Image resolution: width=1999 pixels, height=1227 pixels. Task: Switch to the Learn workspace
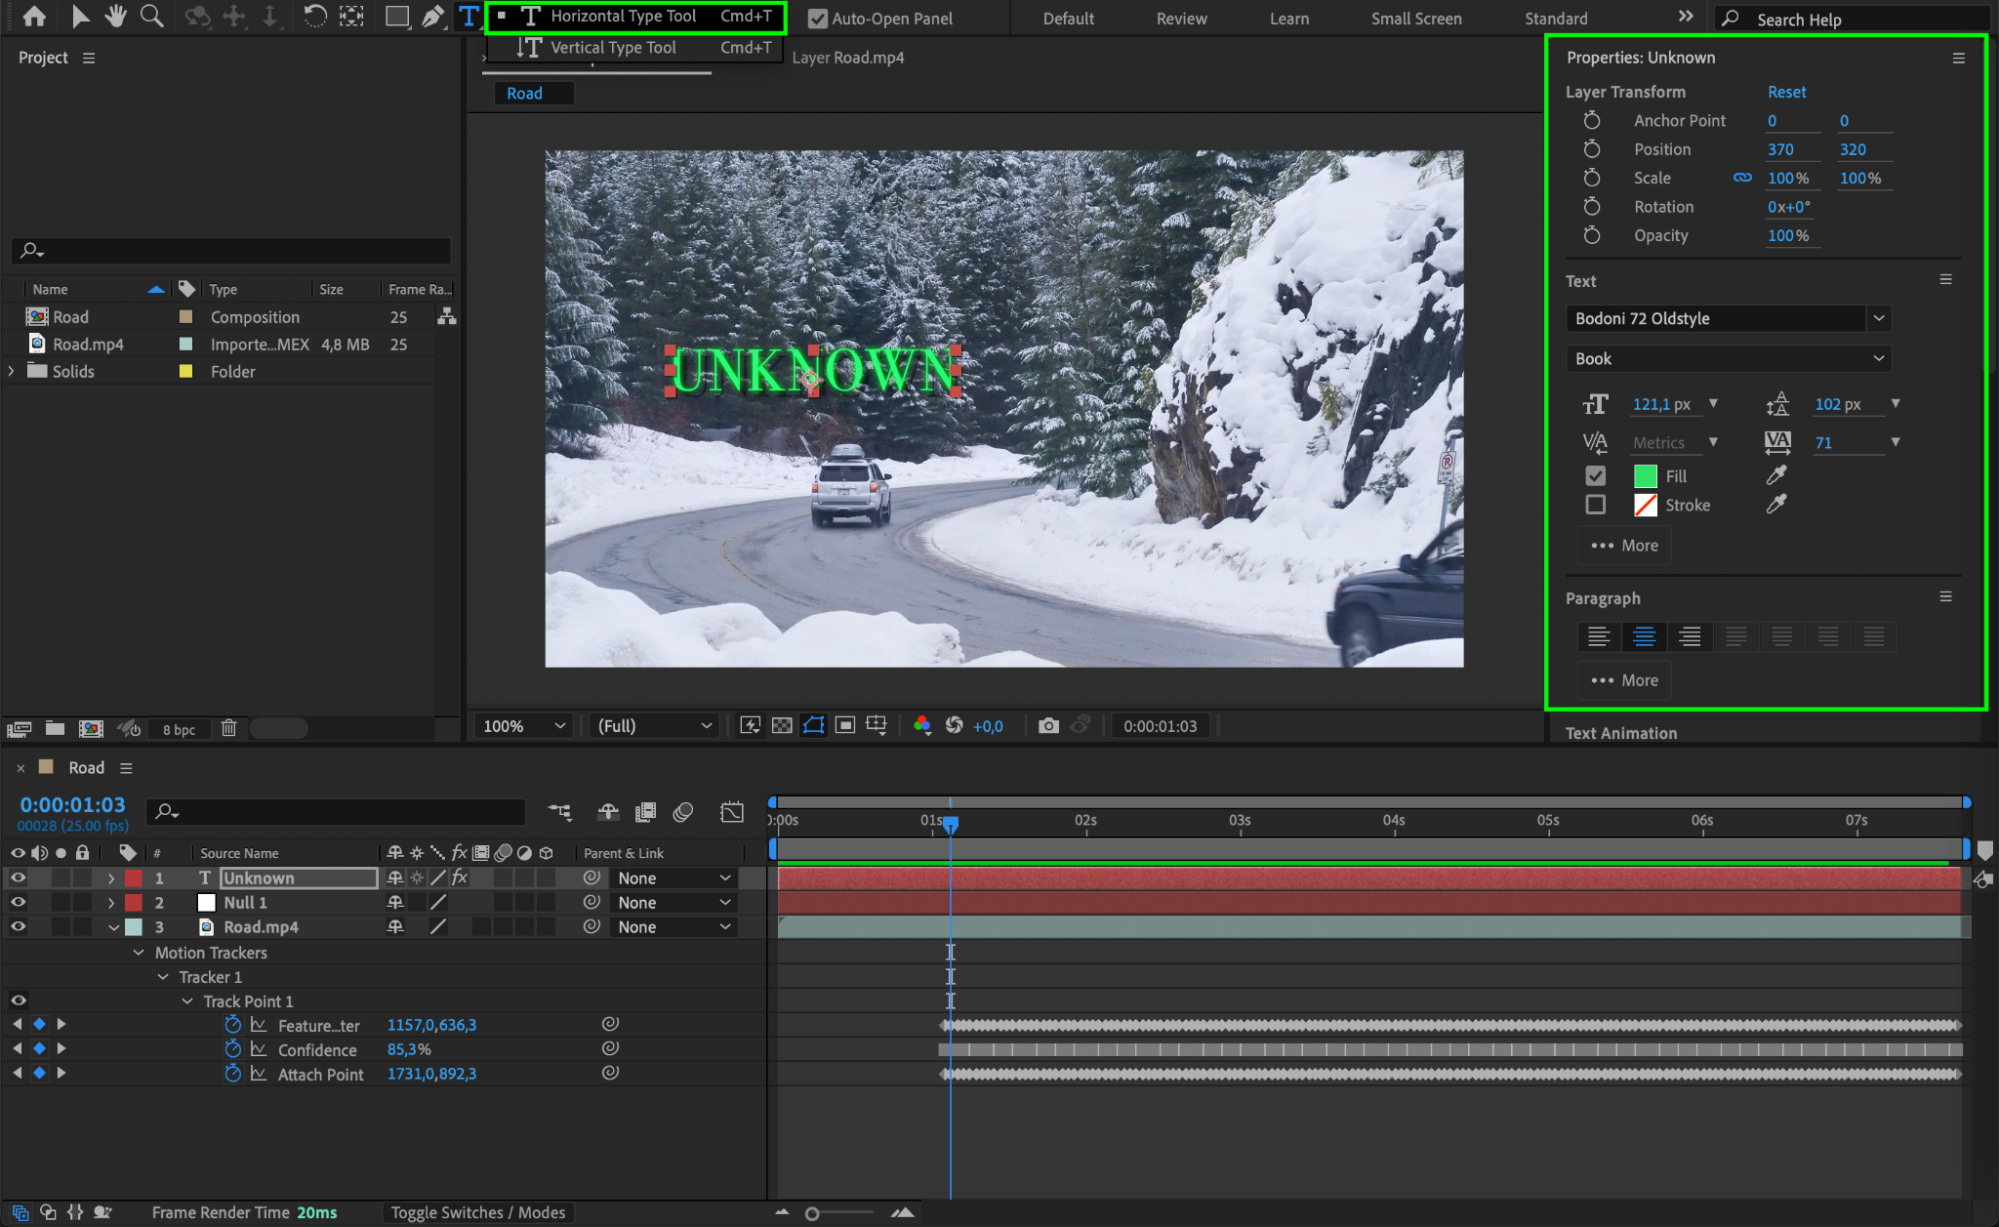(x=1289, y=18)
